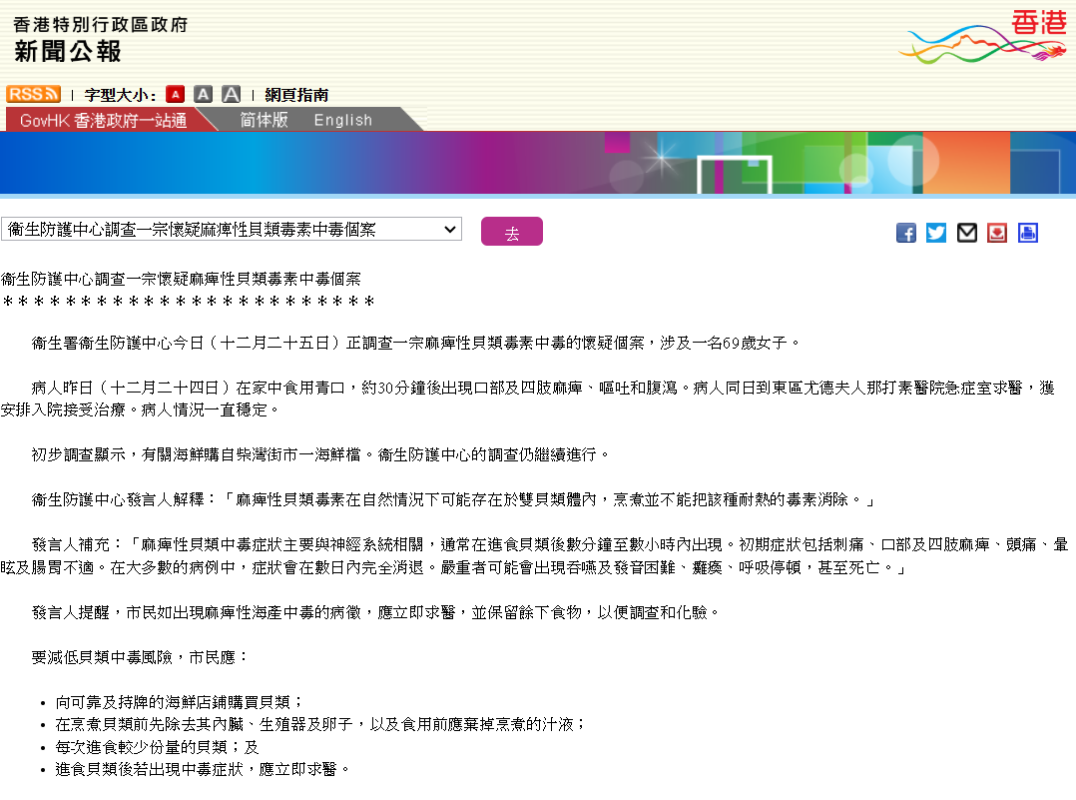Click the red download/save icon

tap(997, 233)
